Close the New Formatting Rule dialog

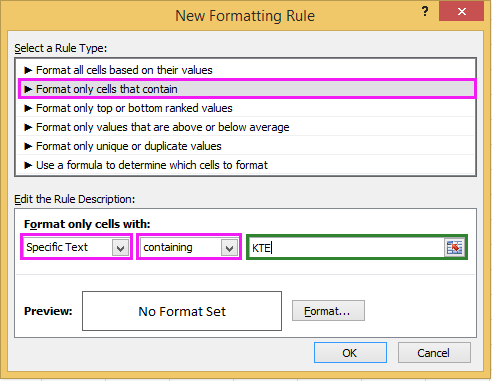(461, 12)
